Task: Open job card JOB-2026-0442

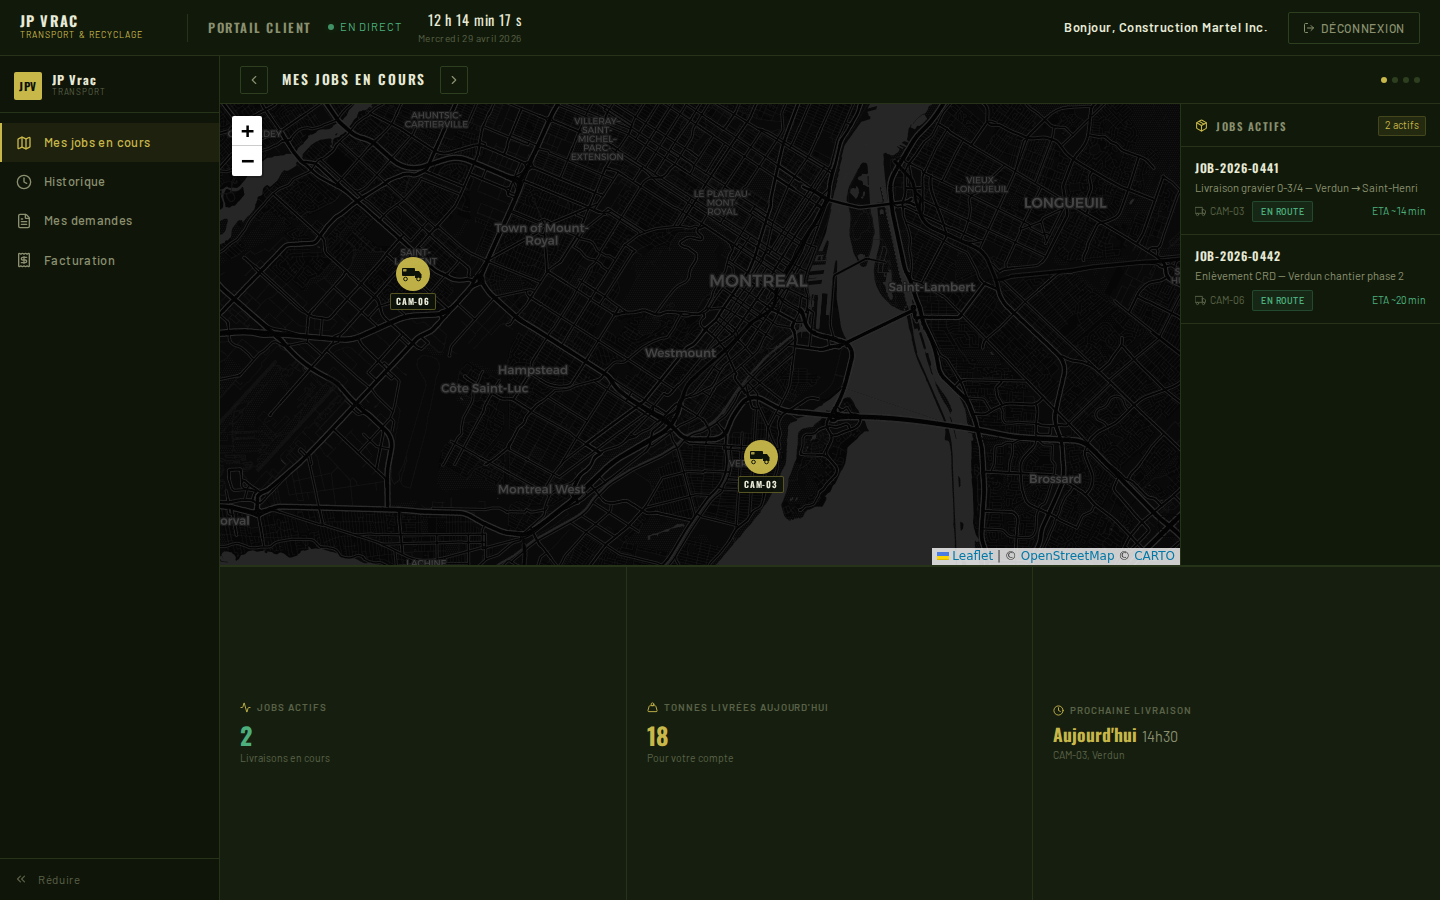Action: click(1309, 278)
